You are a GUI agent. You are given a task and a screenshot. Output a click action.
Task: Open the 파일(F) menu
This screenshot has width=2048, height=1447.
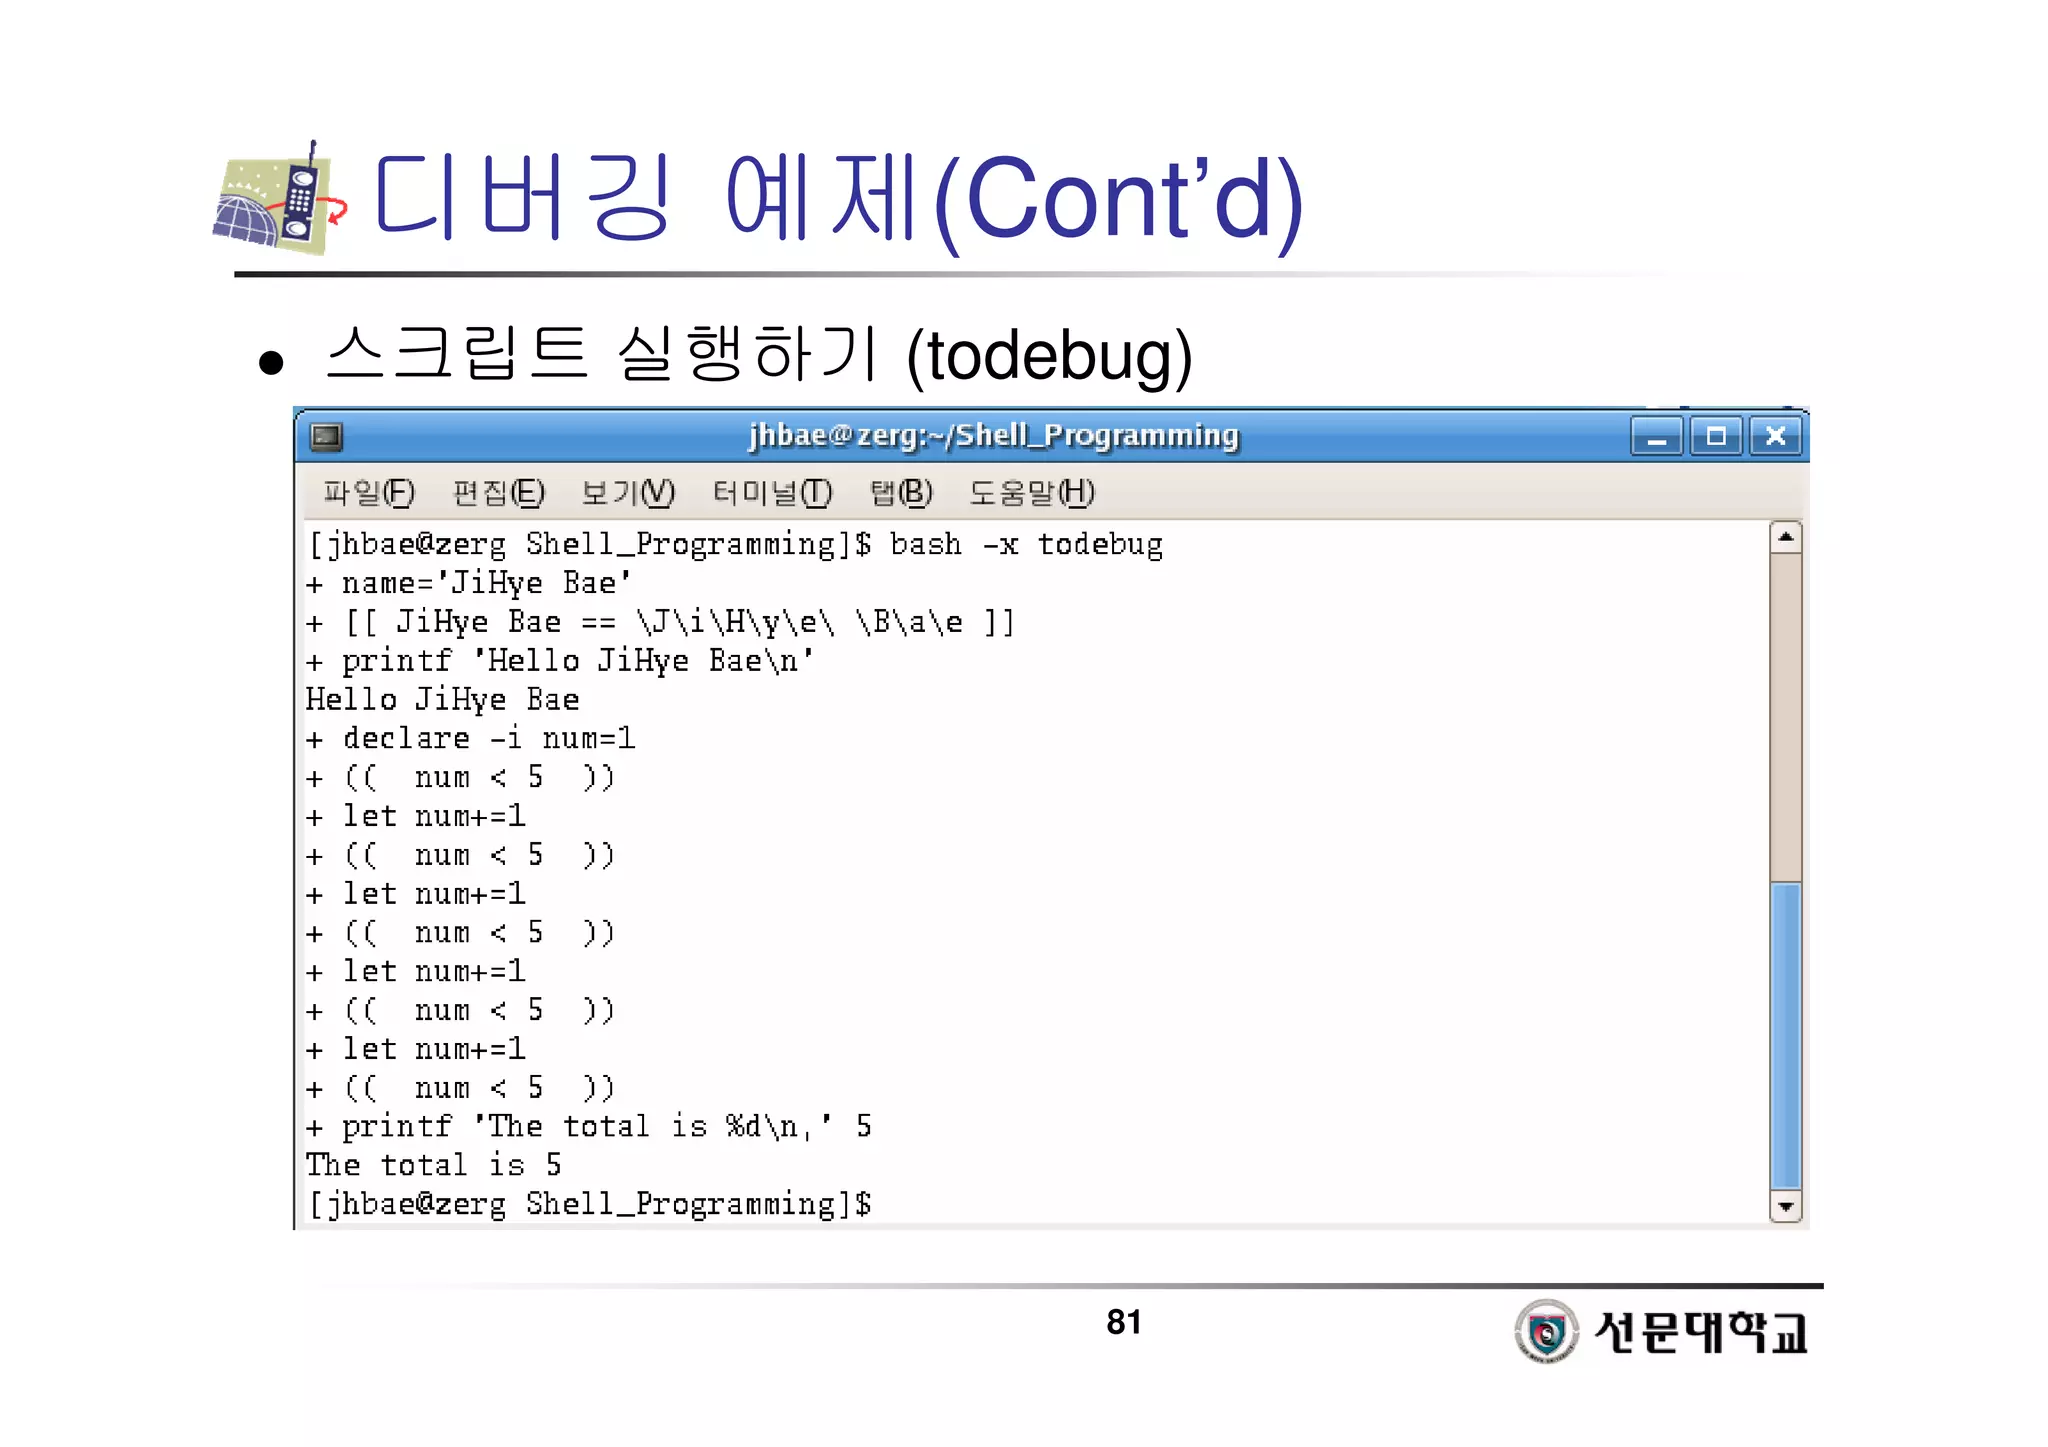click(368, 492)
